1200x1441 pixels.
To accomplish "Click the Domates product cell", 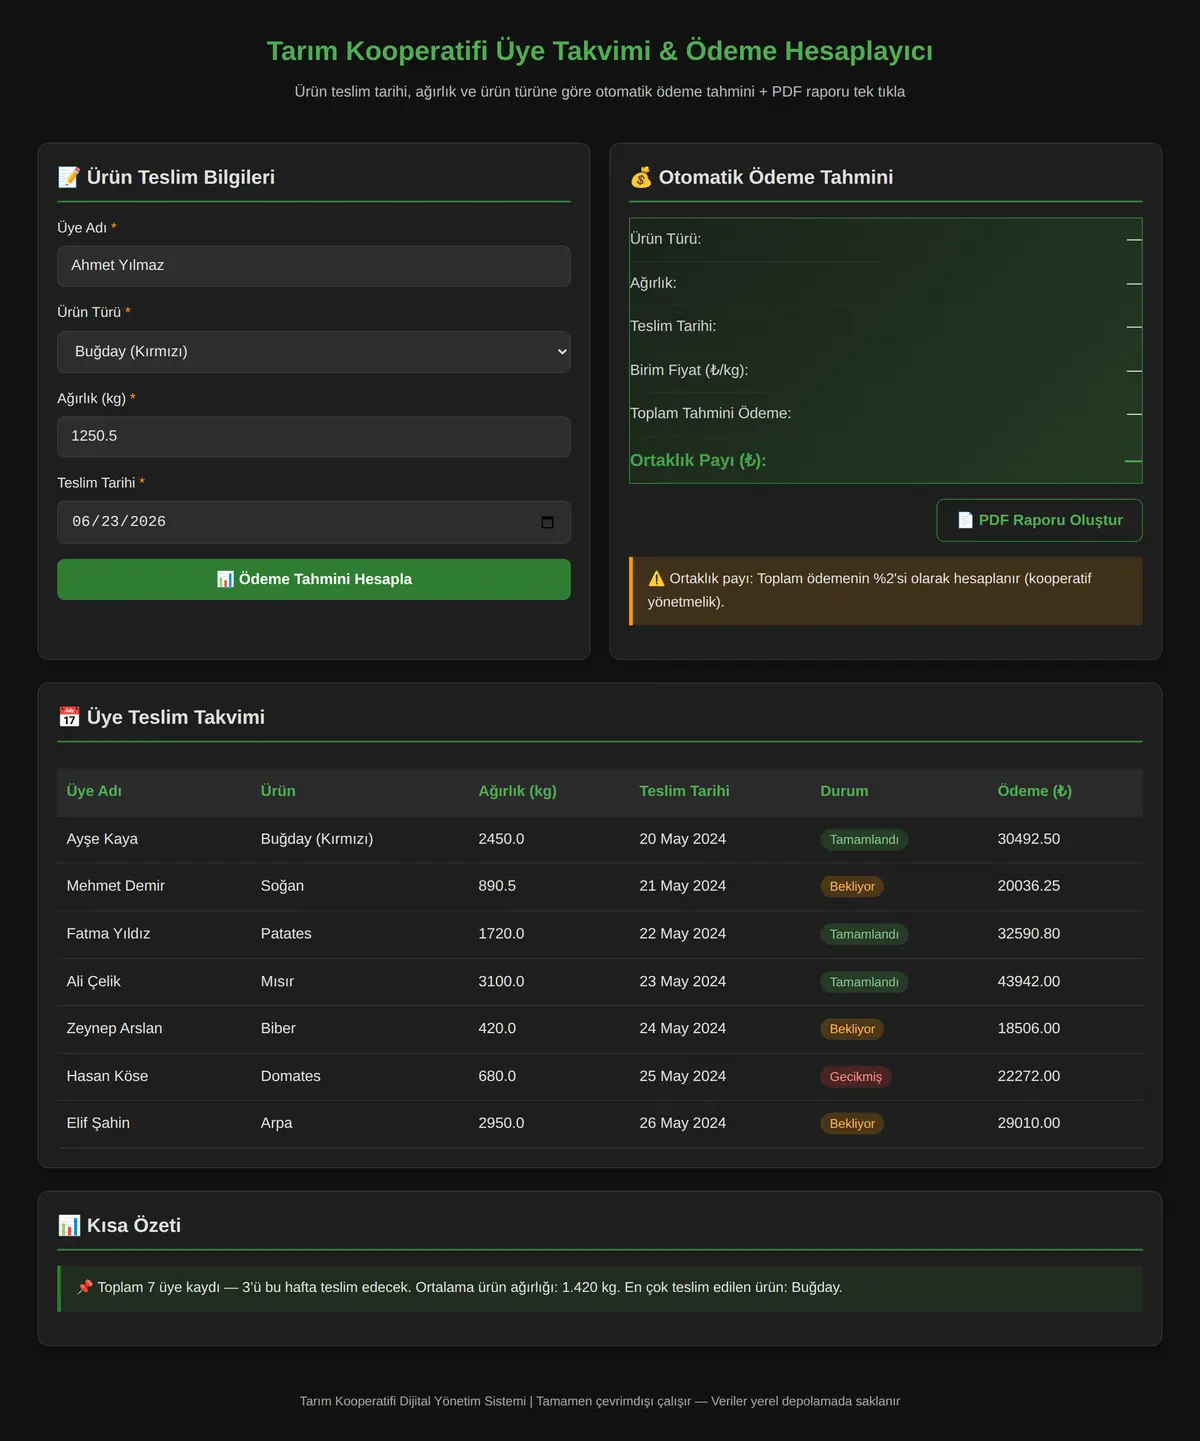I will click(x=290, y=1076).
